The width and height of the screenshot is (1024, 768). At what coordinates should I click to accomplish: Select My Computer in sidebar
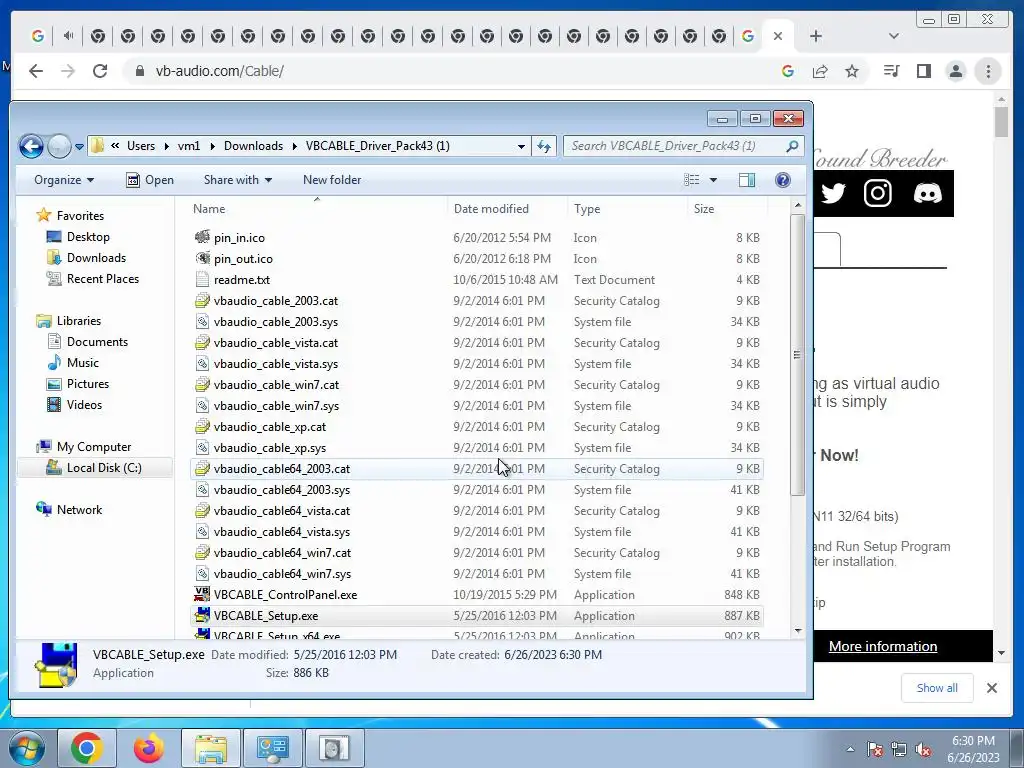93,447
